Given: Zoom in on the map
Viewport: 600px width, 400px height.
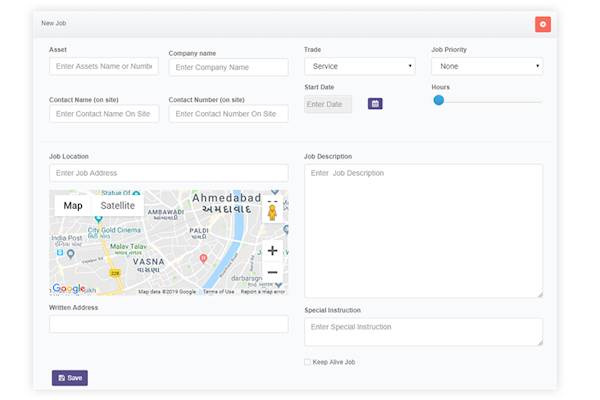Looking at the screenshot, I should tap(272, 251).
